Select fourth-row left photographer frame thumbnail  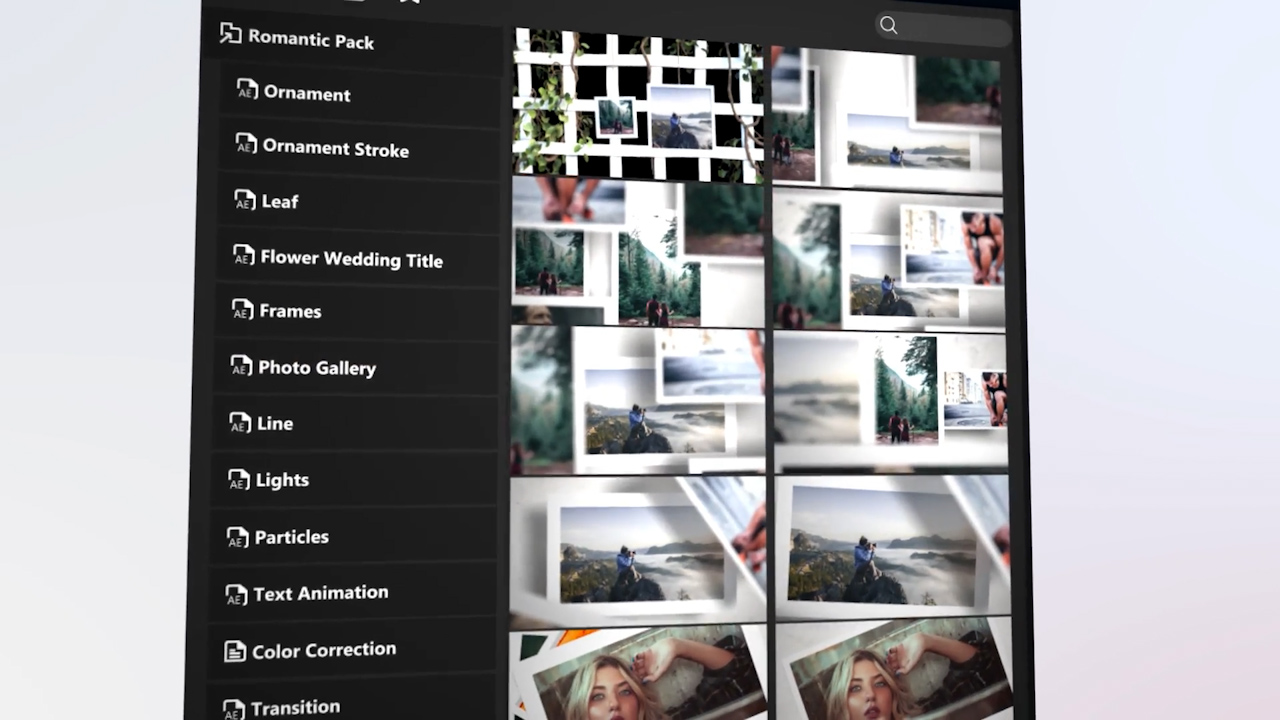pos(637,552)
